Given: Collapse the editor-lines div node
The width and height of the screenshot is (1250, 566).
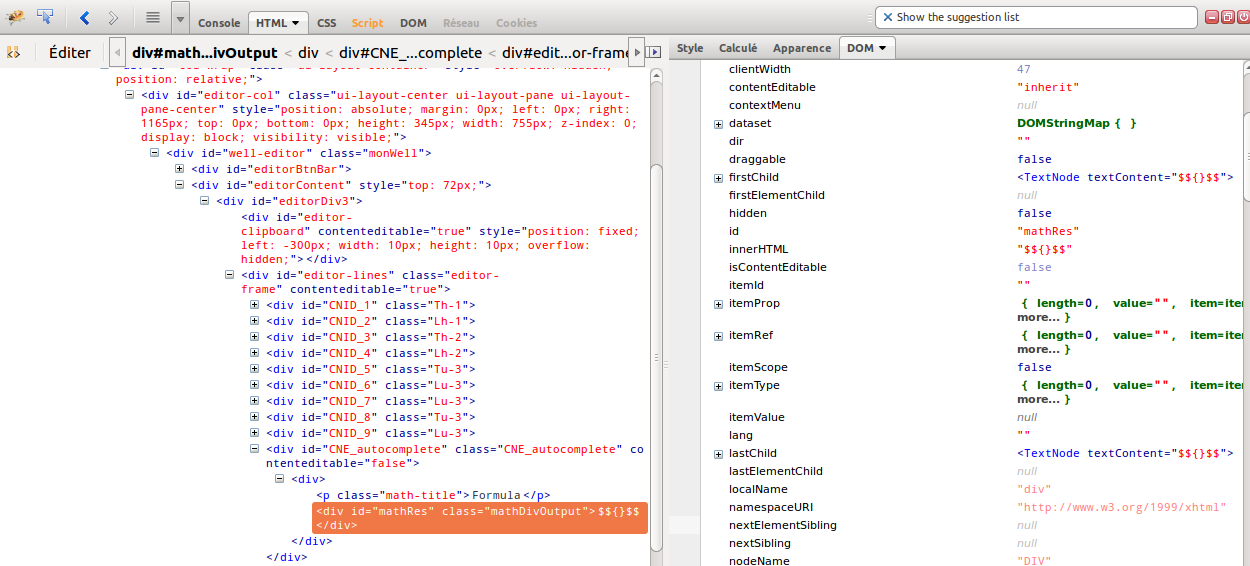Looking at the screenshot, I should click(x=230, y=275).
